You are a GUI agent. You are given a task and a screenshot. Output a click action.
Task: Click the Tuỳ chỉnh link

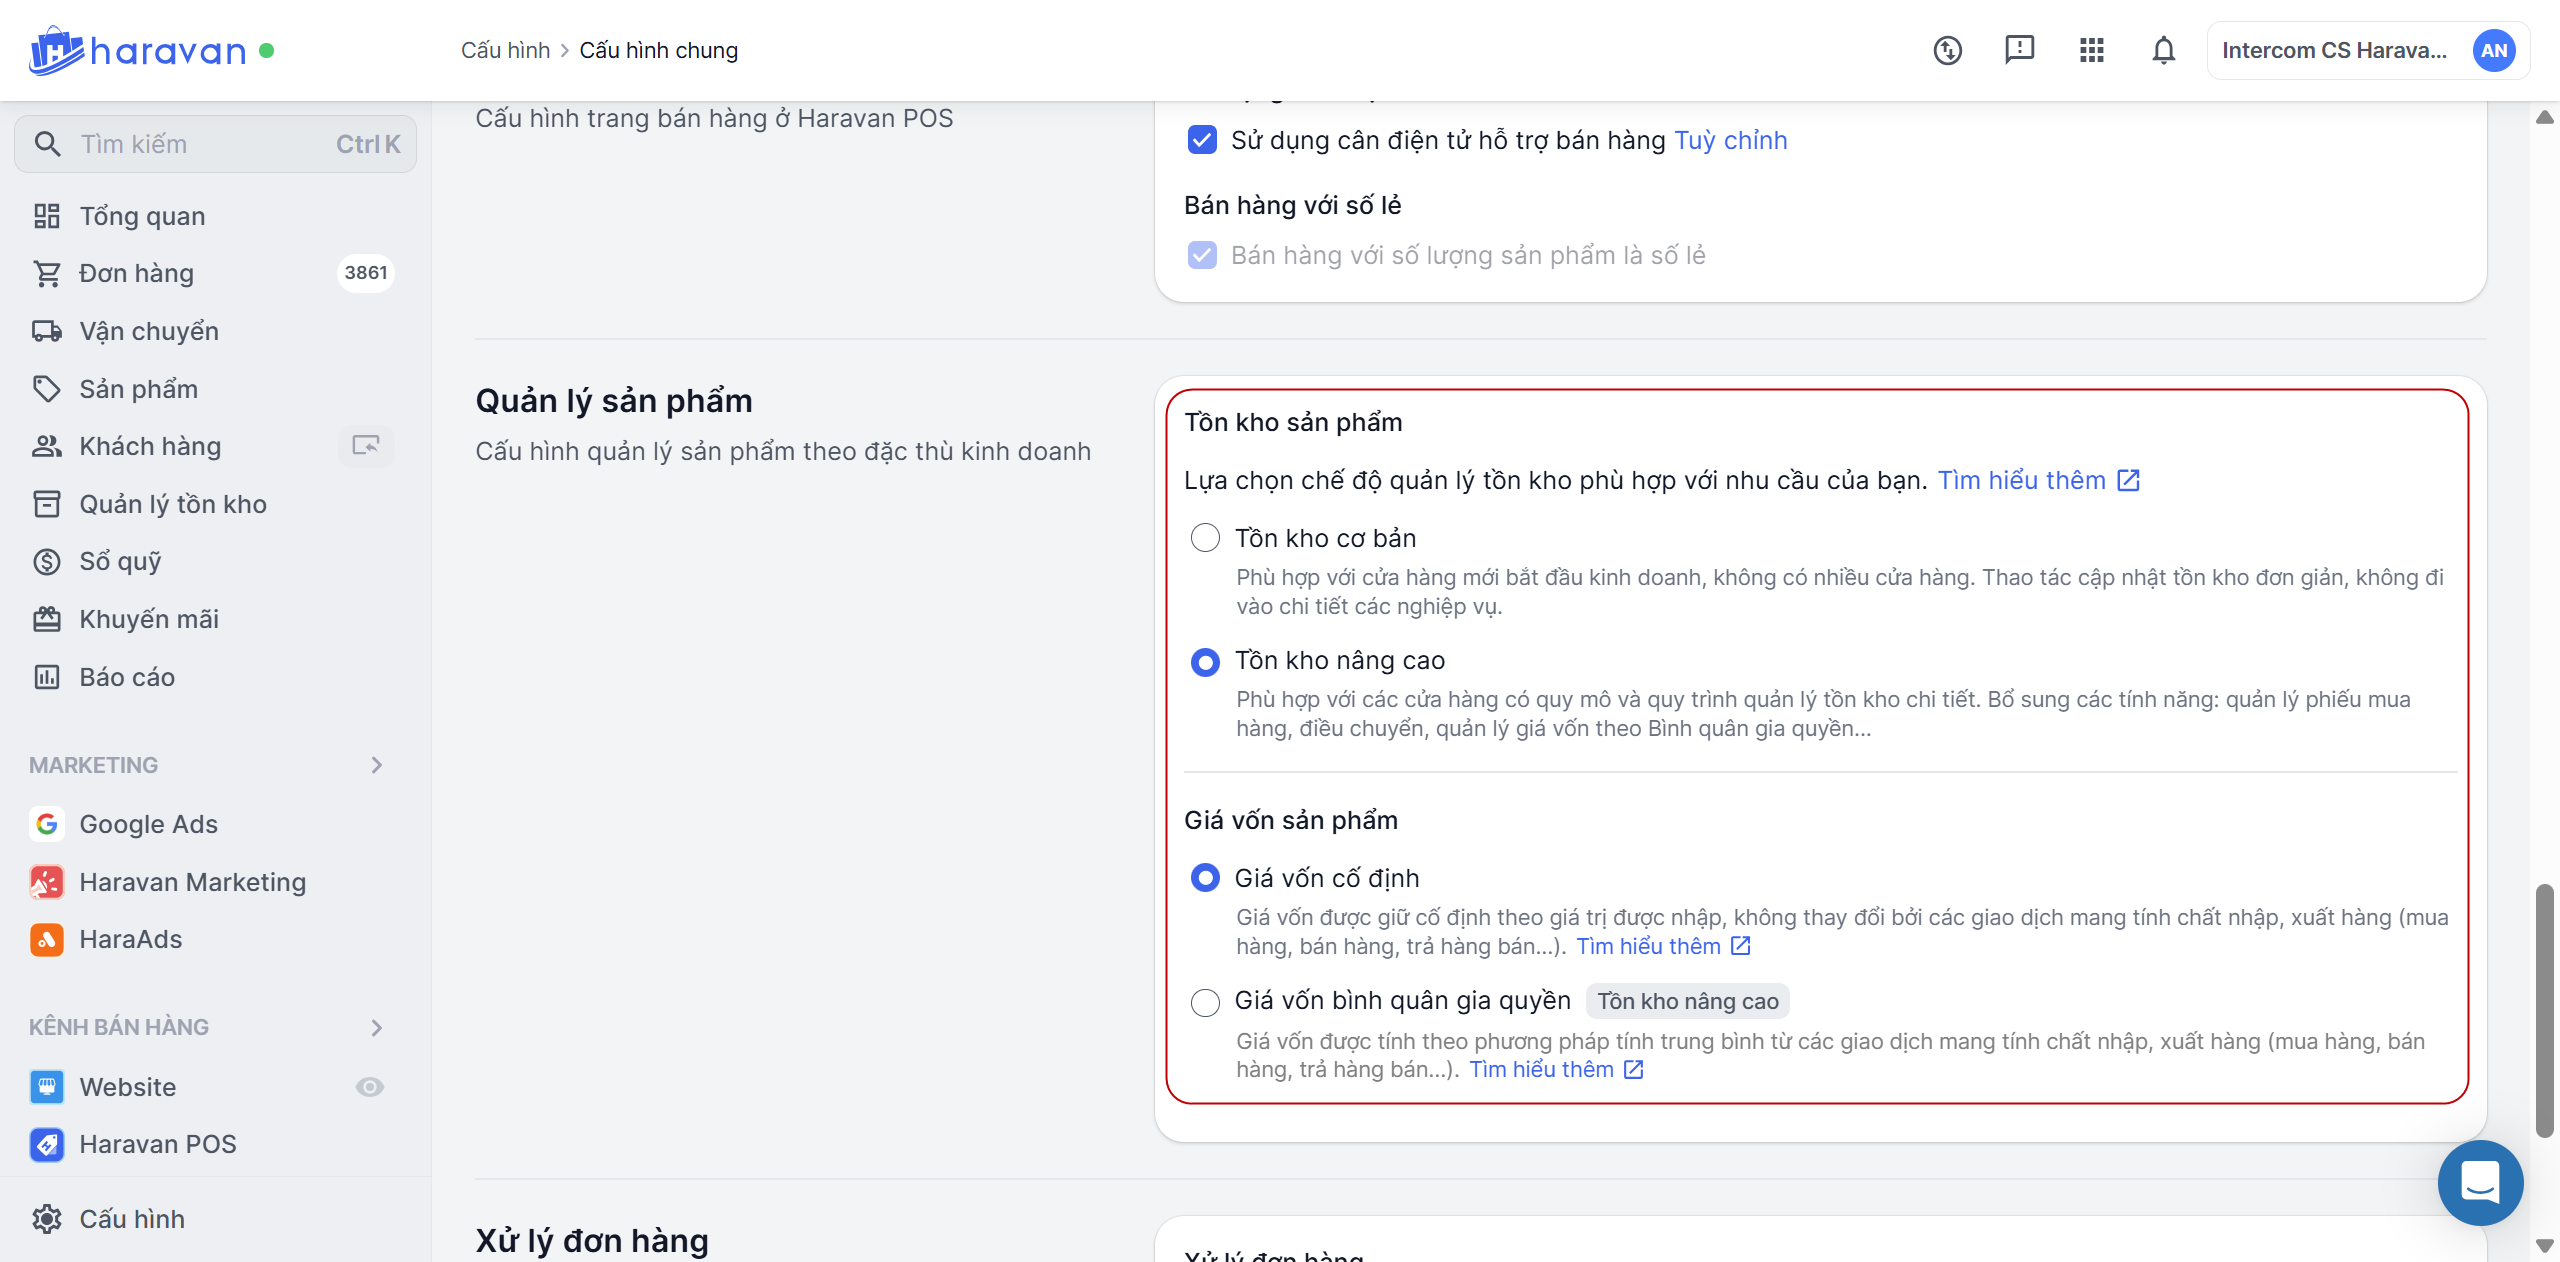tap(1730, 140)
